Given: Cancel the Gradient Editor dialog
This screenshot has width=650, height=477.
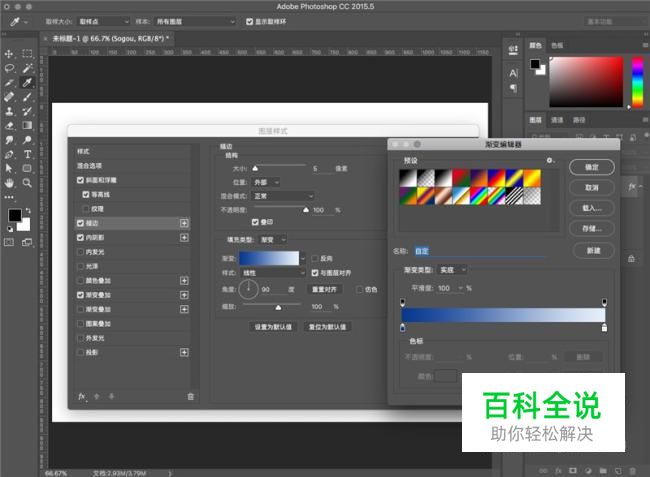Looking at the screenshot, I should (x=592, y=187).
